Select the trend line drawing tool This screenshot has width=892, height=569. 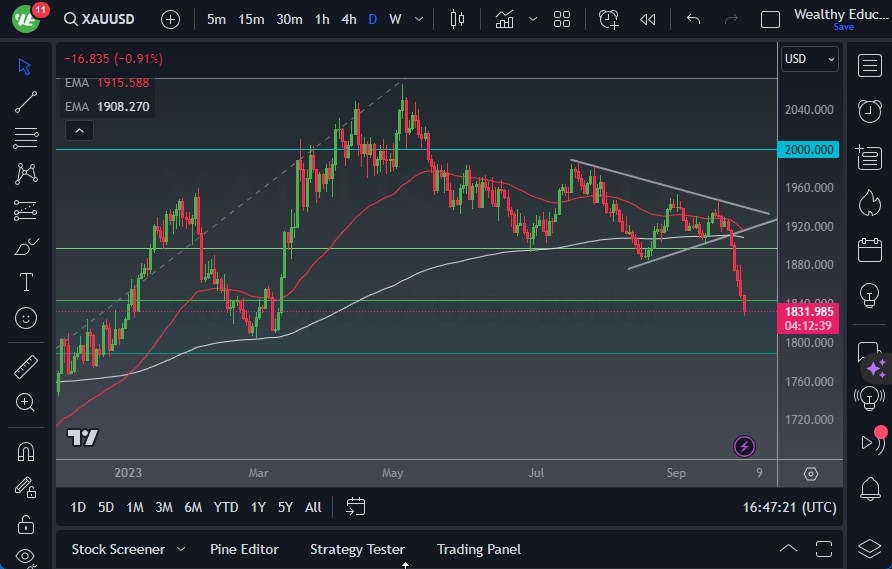26,102
